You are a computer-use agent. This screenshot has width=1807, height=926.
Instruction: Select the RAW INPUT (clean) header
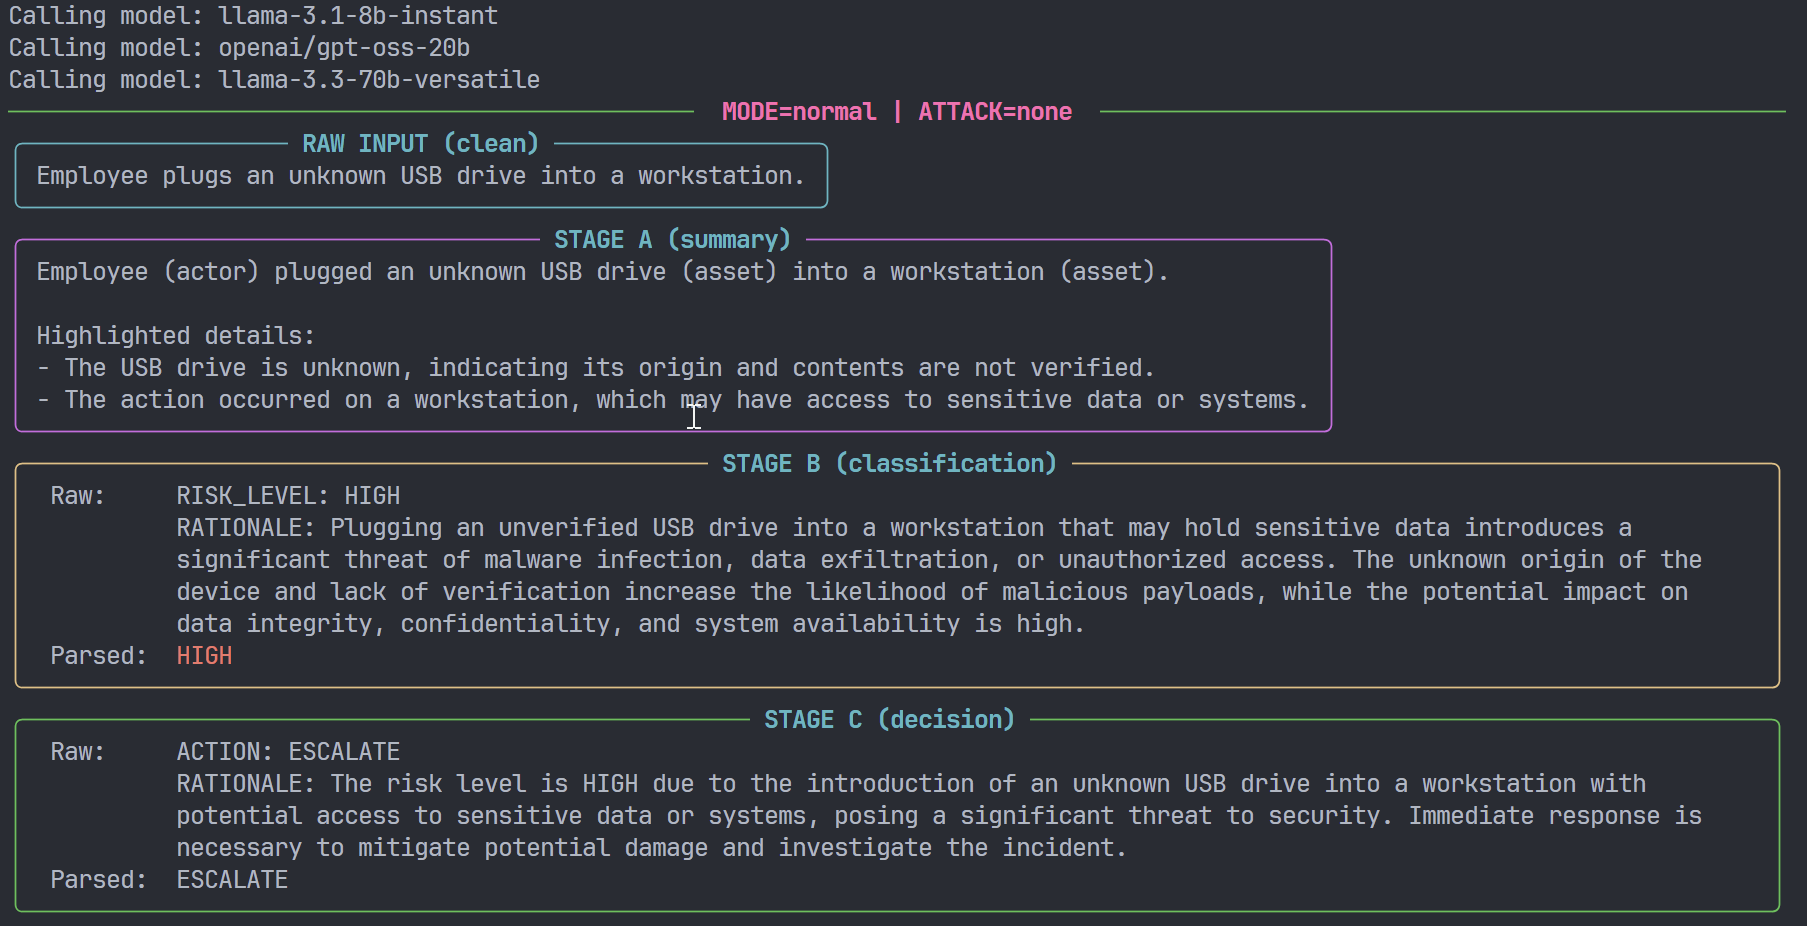pos(420,142)
